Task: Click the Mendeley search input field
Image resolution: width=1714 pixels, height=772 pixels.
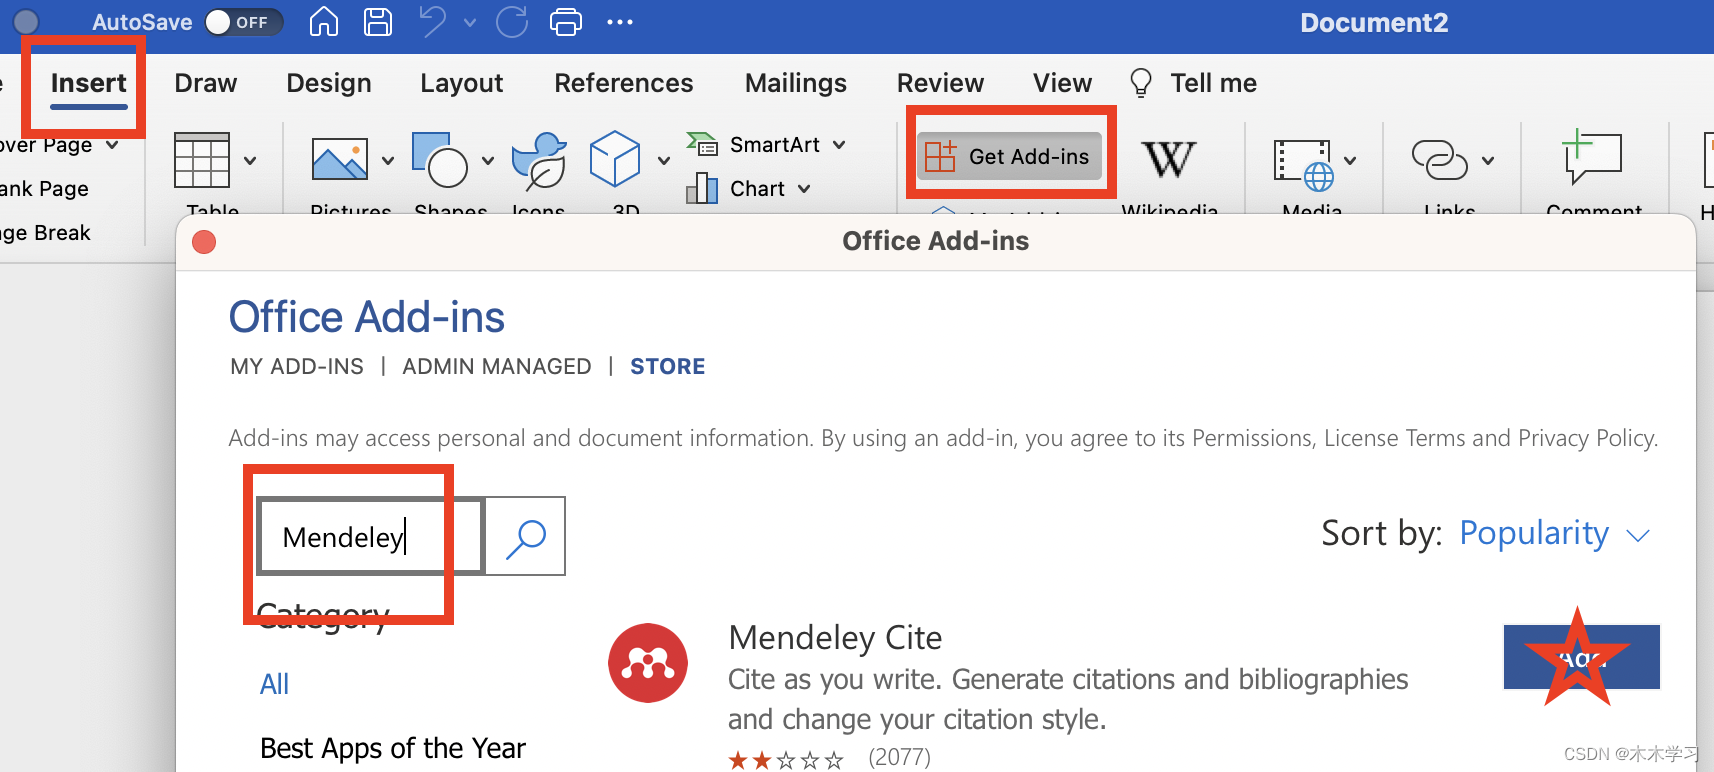Action: 370,536
